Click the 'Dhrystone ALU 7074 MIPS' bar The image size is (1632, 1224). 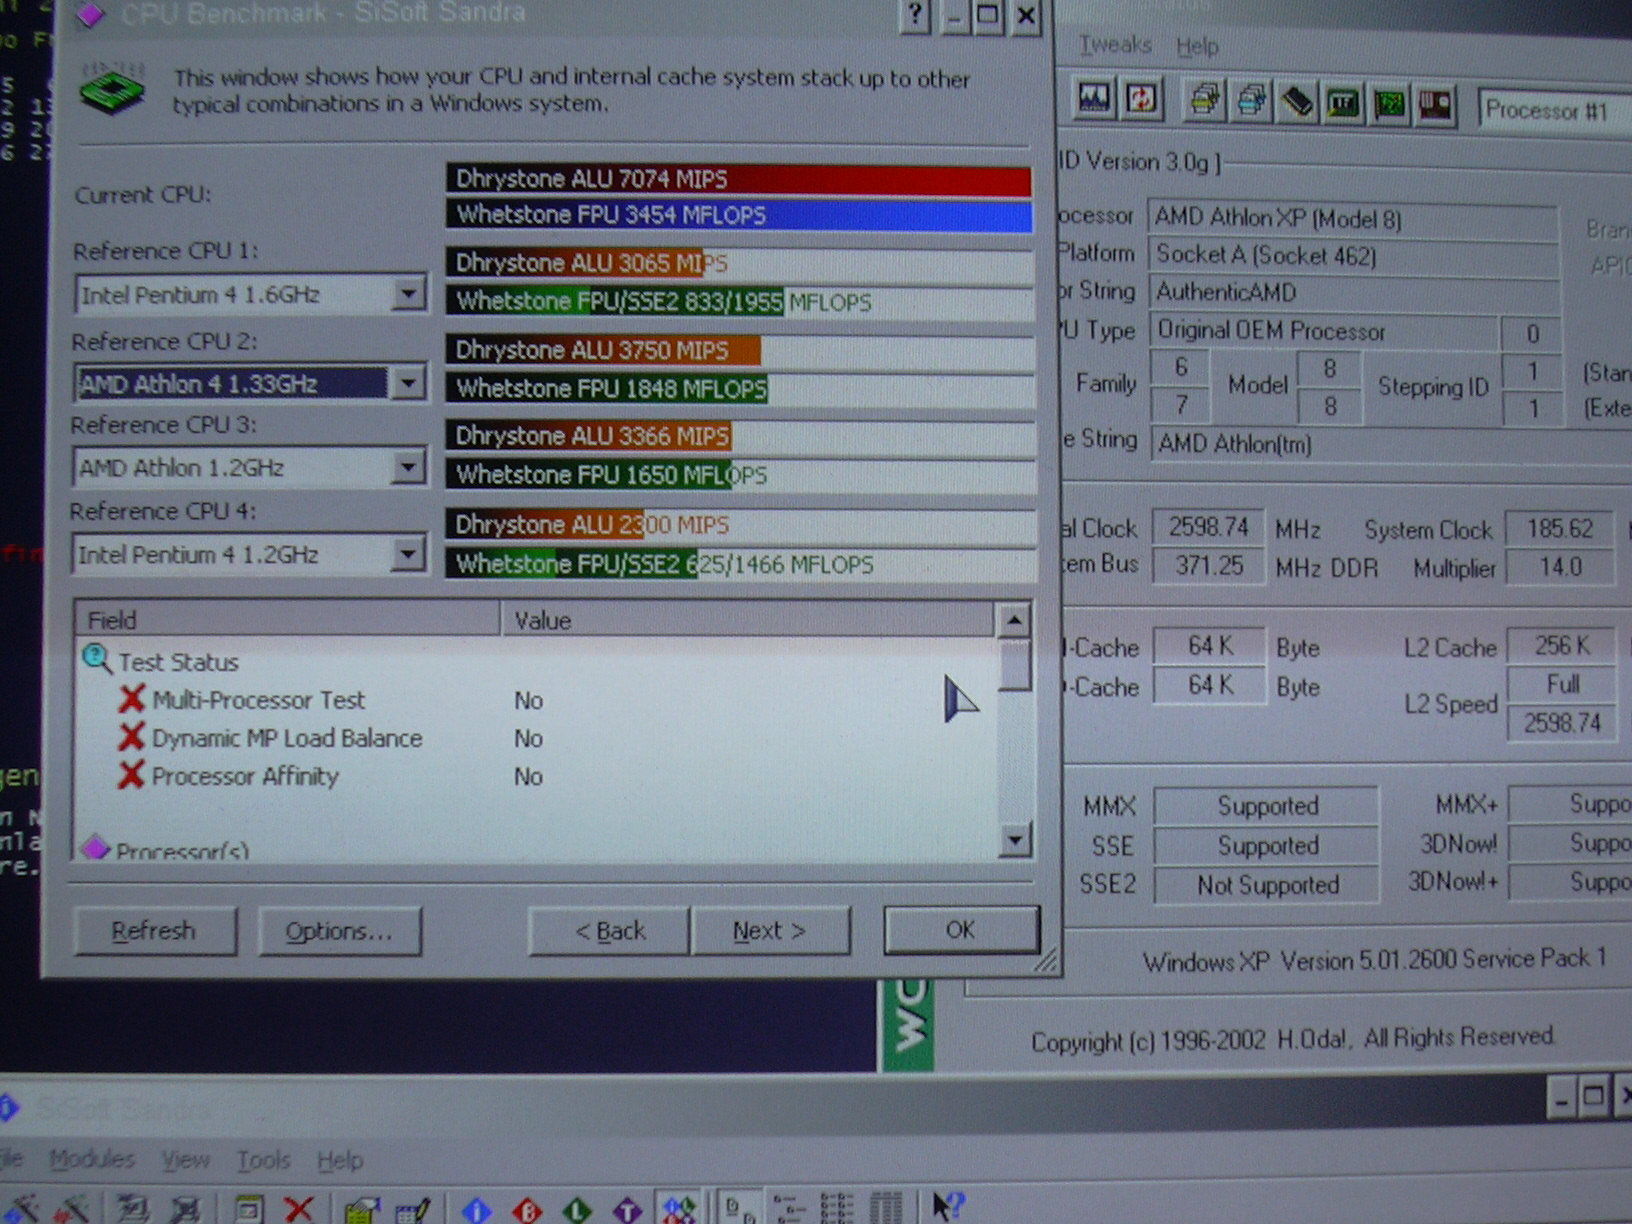pos(738,179)
